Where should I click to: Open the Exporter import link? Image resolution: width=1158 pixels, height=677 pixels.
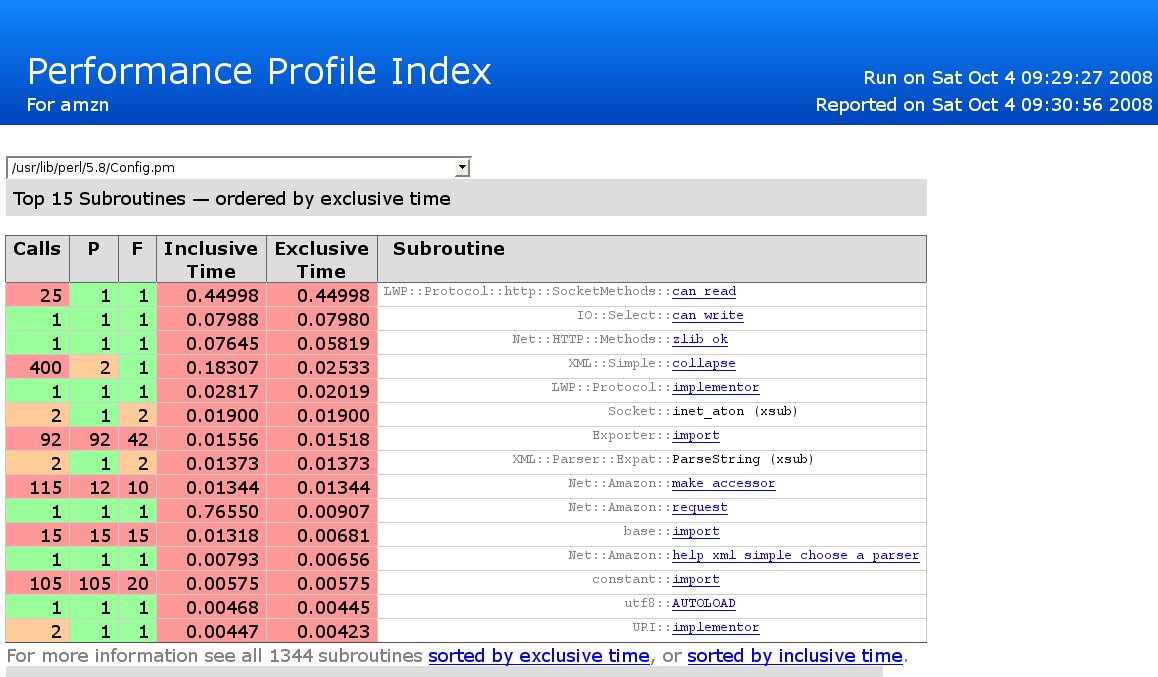coord(696,435)
